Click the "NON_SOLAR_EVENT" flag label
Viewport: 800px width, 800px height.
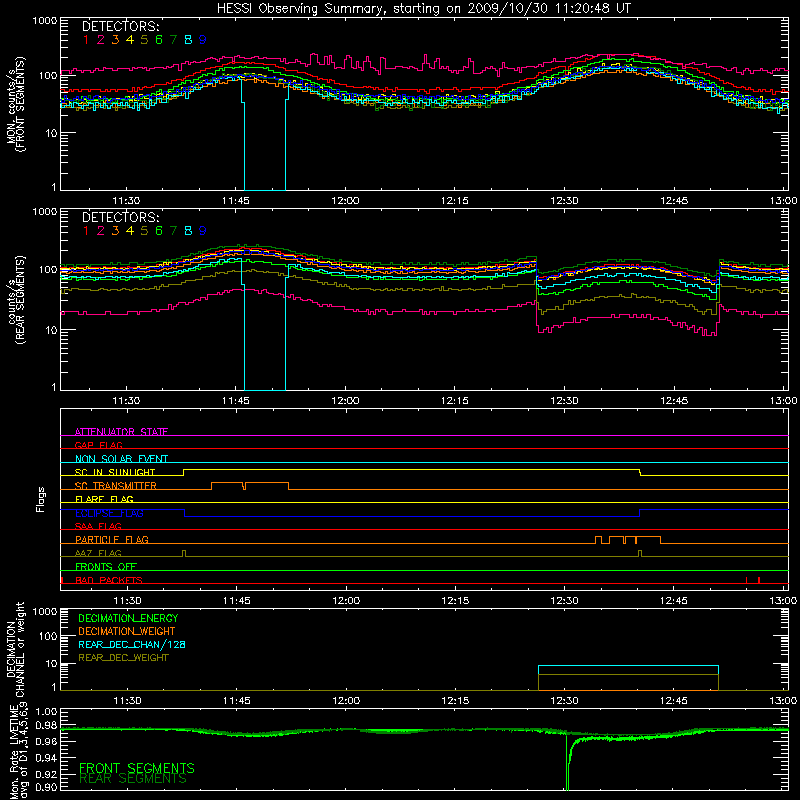coord(121,459)
